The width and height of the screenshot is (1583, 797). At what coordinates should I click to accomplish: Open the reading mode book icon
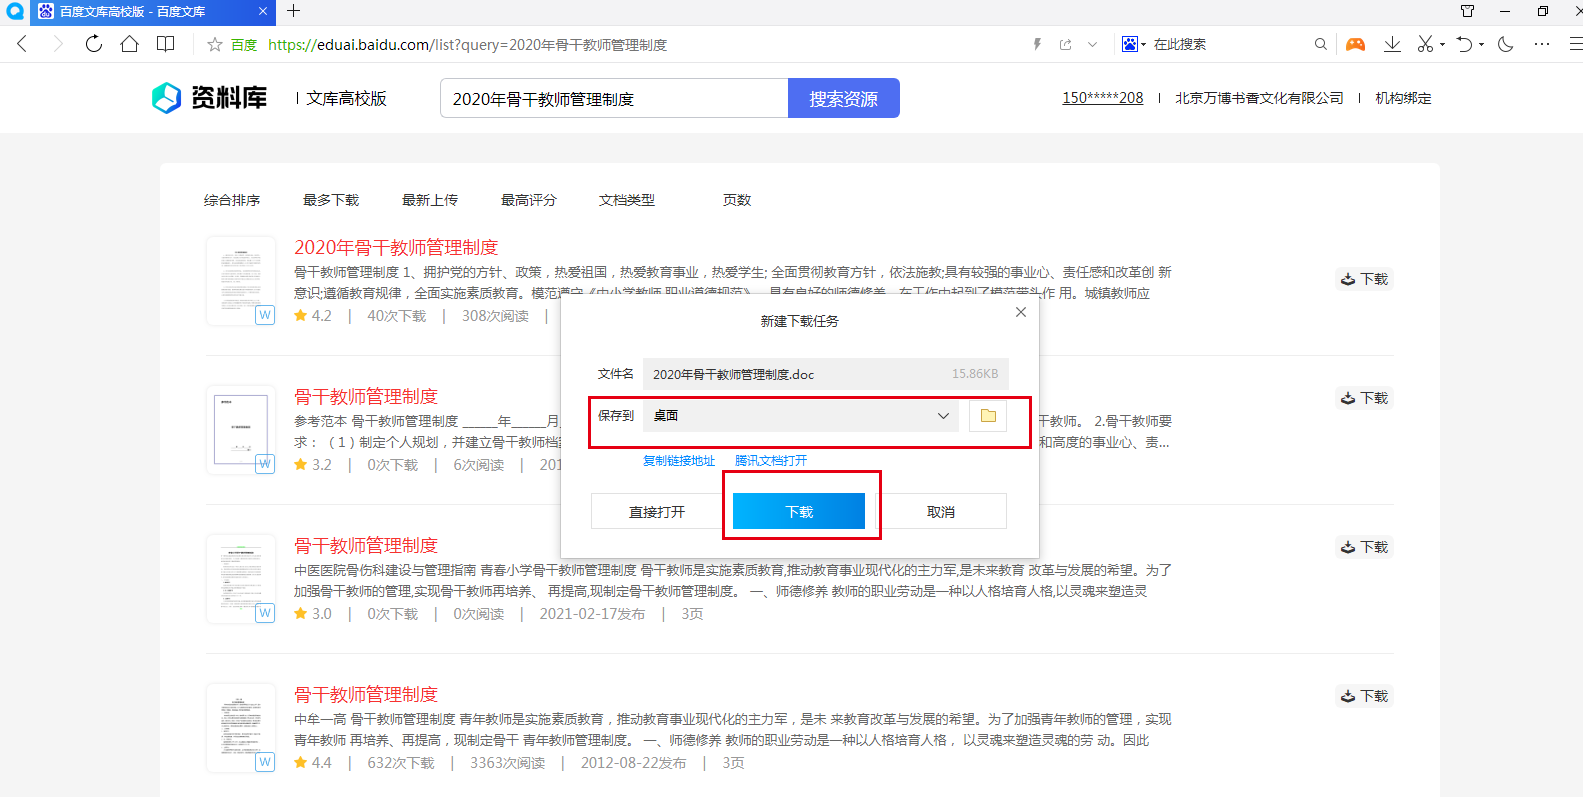166,44
